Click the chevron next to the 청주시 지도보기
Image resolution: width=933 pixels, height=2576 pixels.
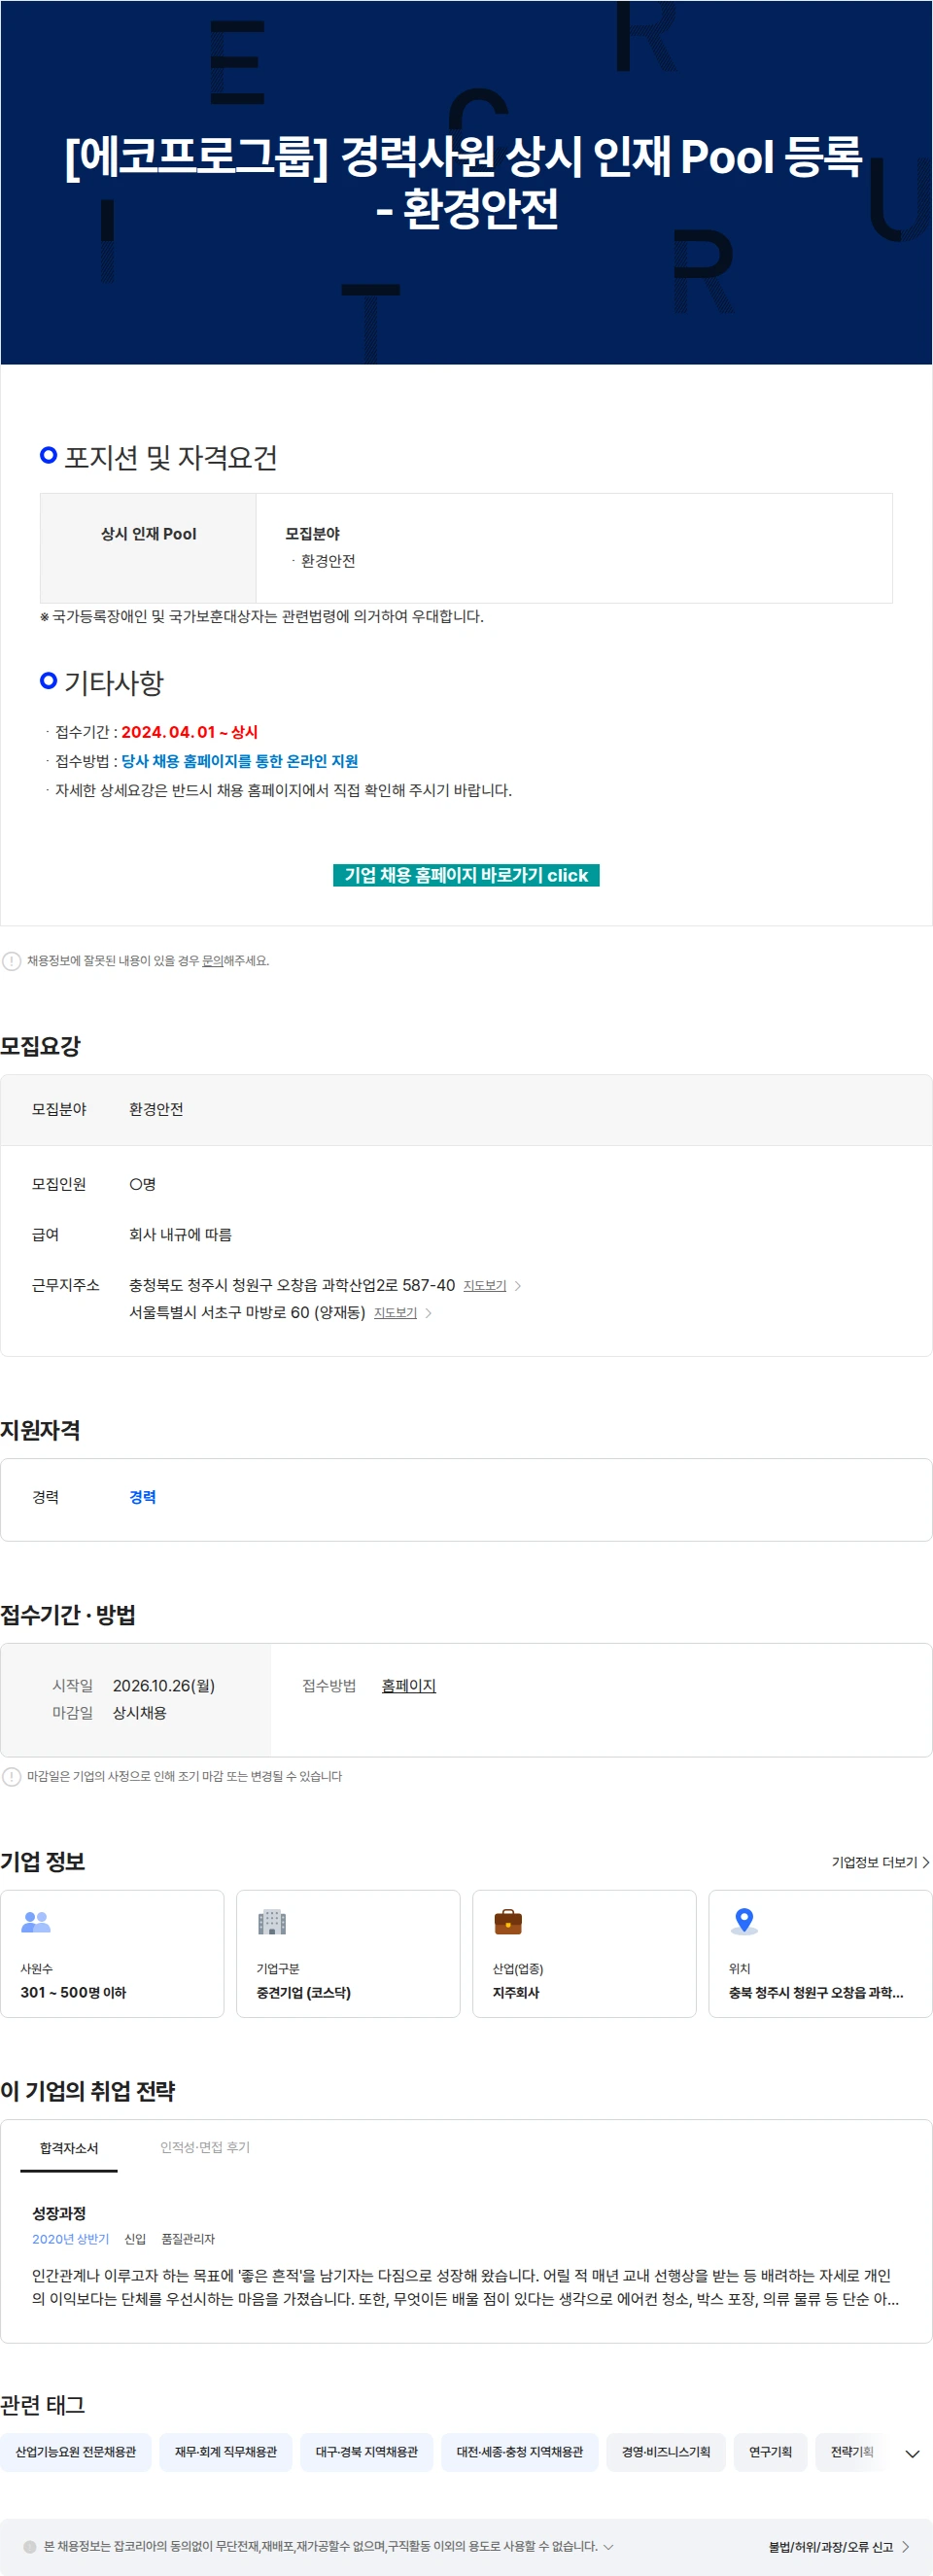[518, 1286]
